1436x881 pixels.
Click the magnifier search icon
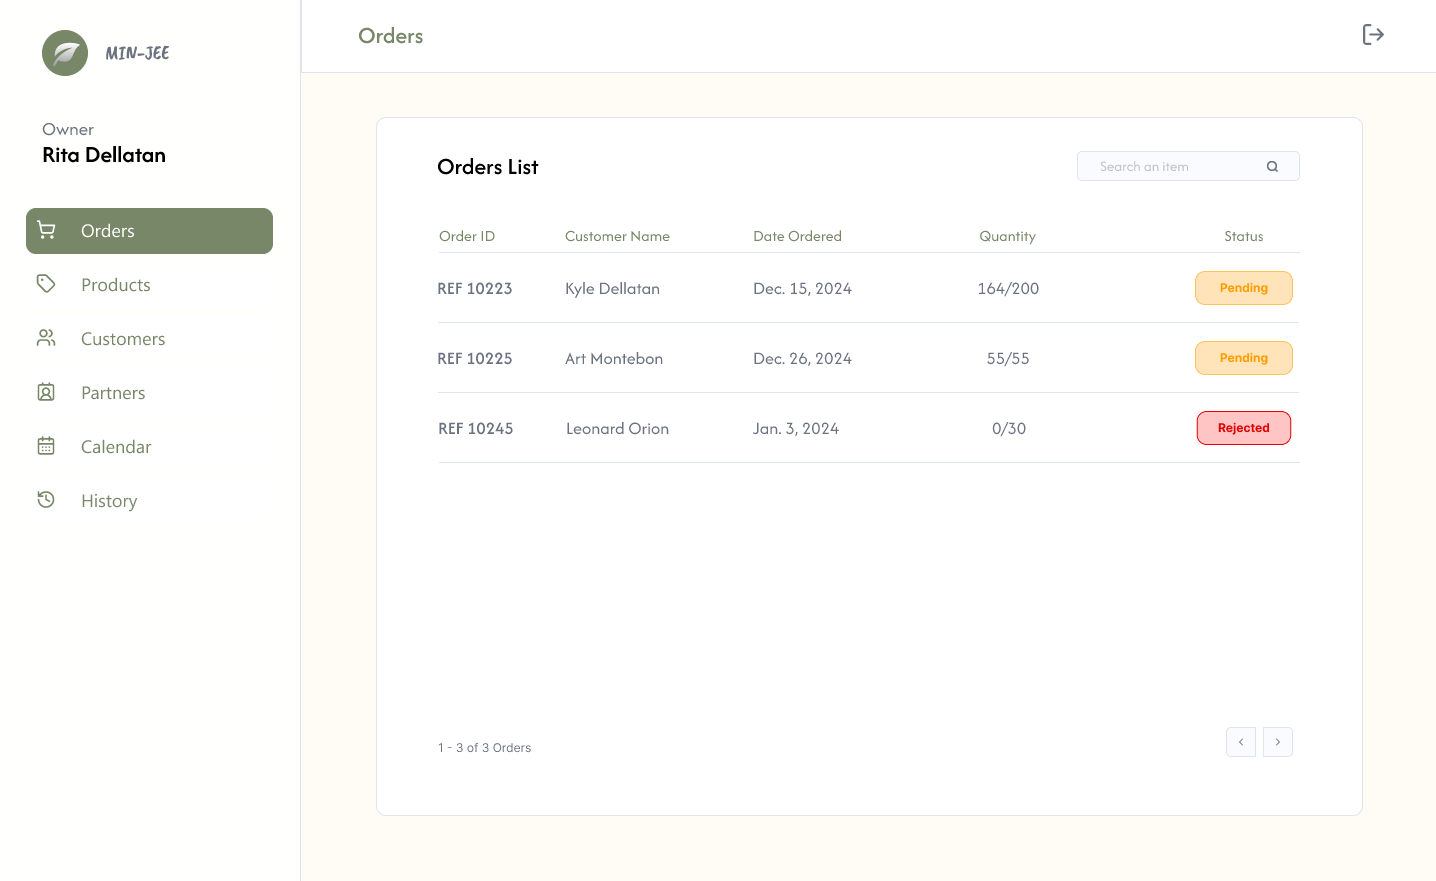point(1272,167)
